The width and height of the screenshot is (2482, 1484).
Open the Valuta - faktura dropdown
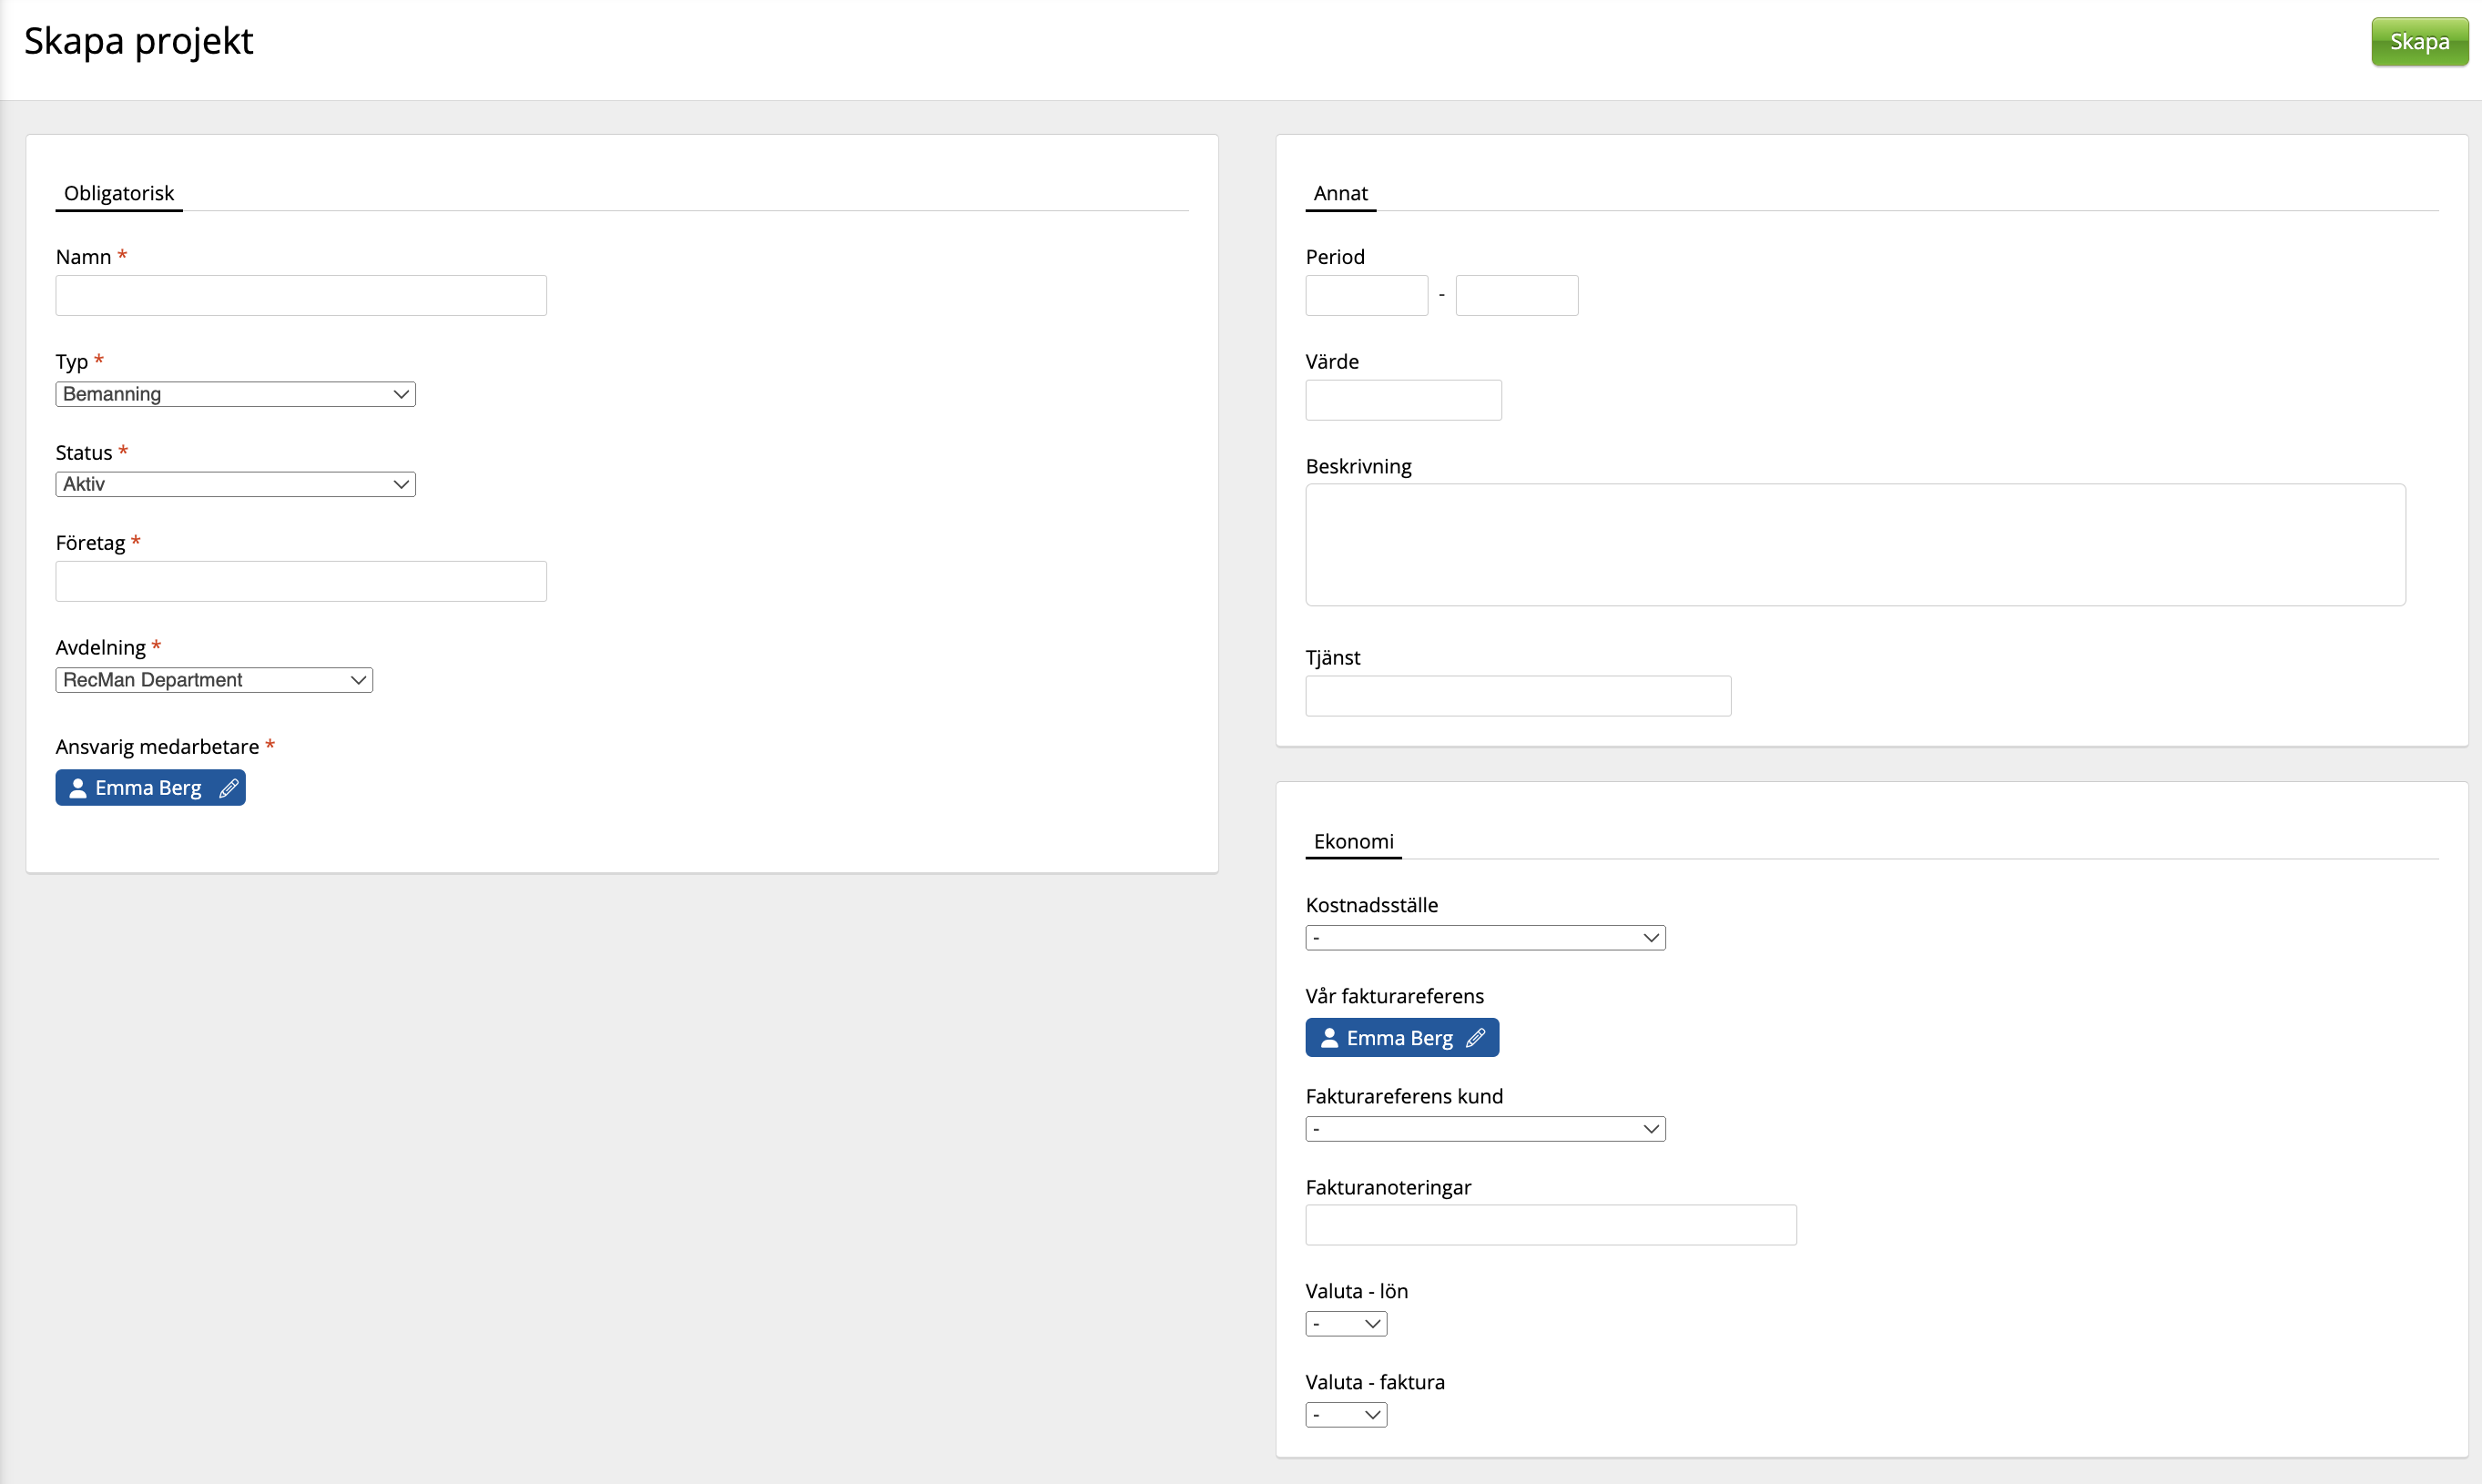(x=1345, y=1415)
